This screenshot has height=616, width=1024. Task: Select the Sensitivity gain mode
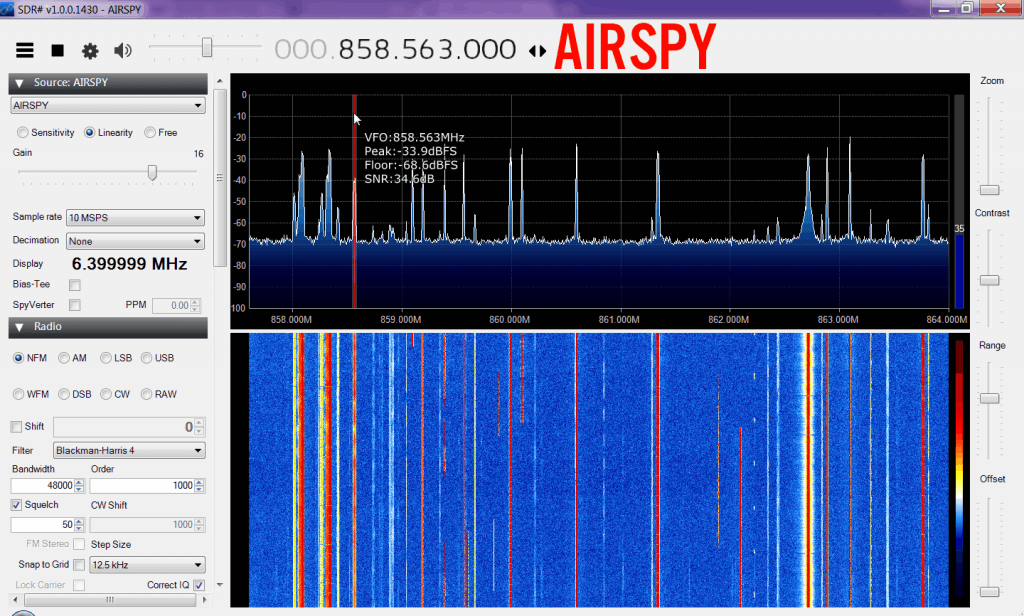click(23, 132)
